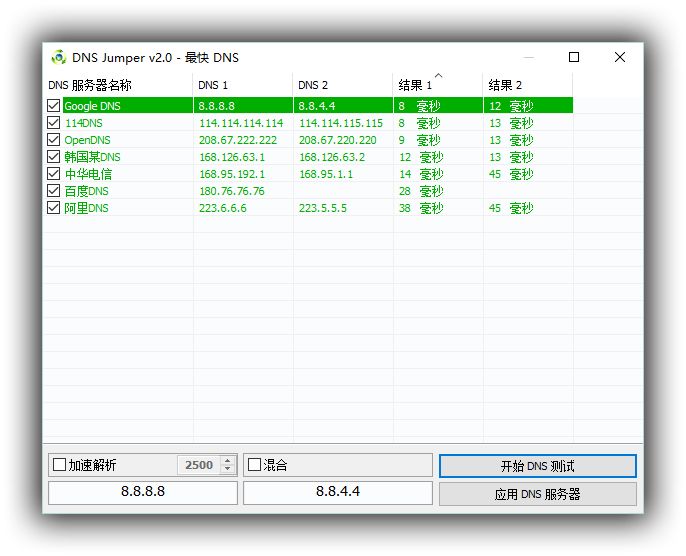The height and width of the screenshot is (556, 686).
Task: Sort by DNS 服务器名称 column header
Action: 119,85
